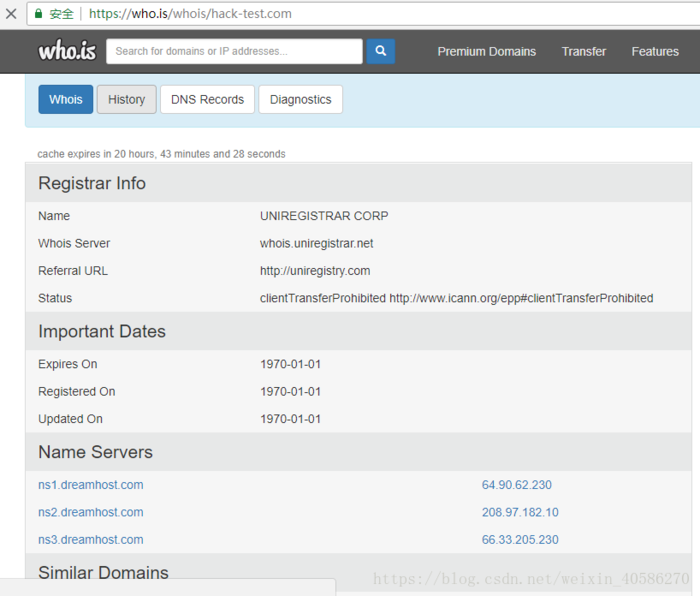Switch to the History tab

(x=127, y=100)
